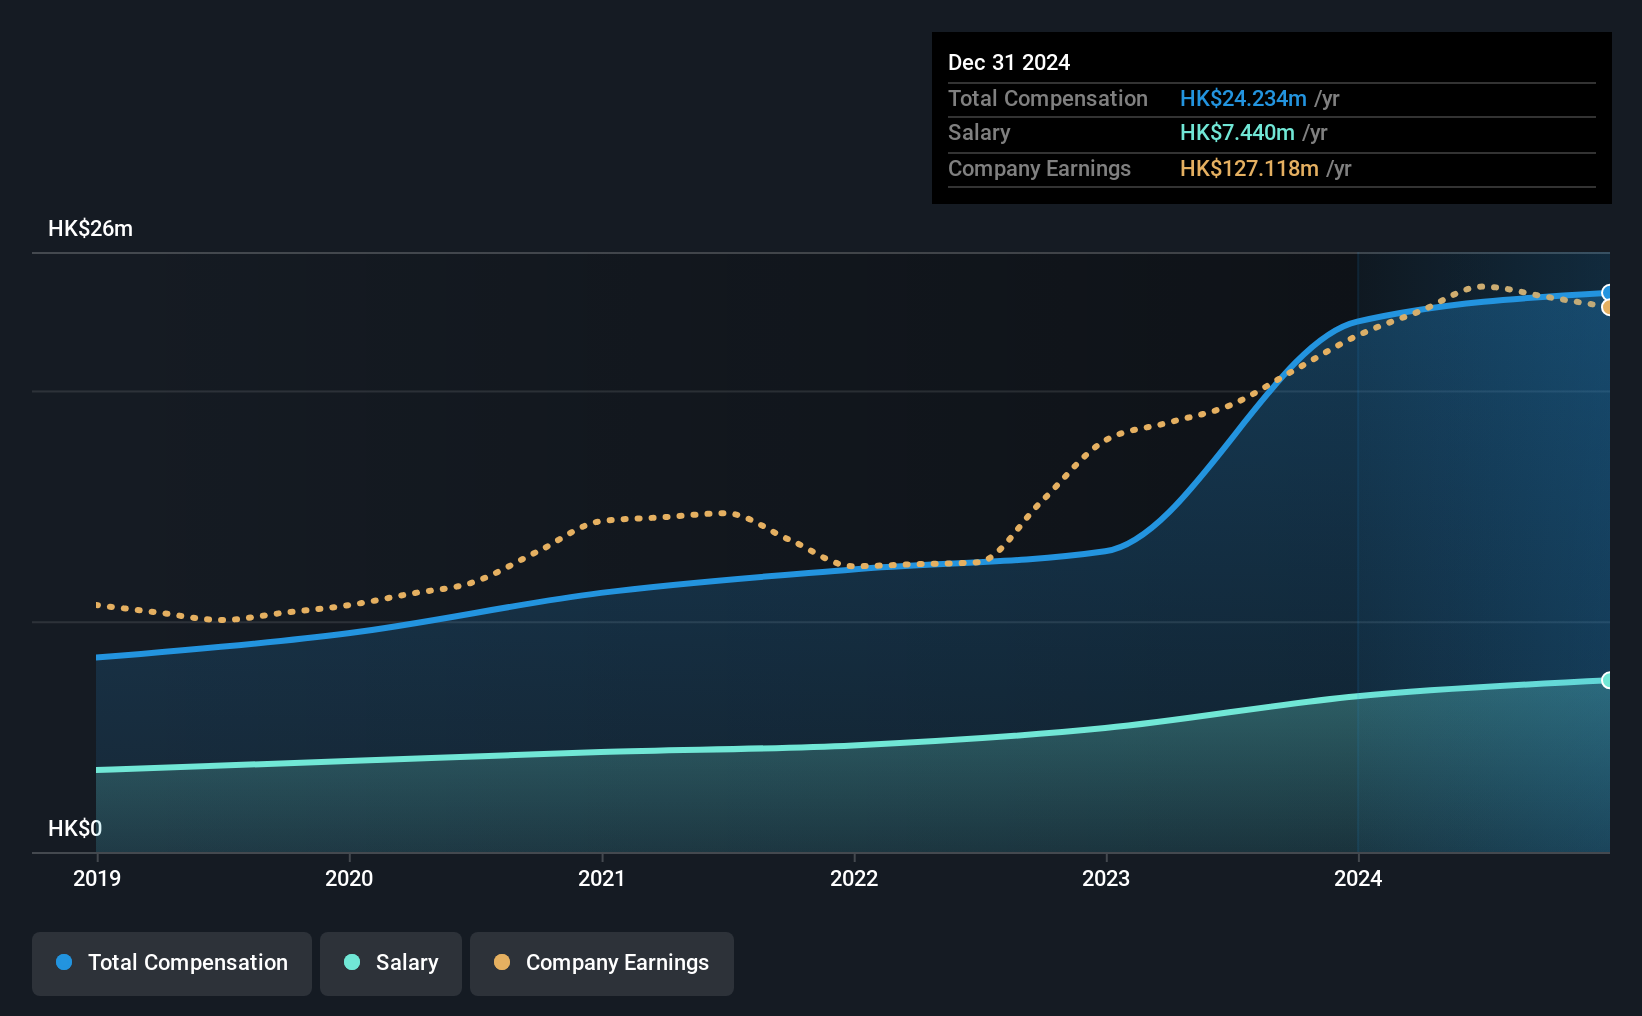Click the 2021 x-axis label
The image size is (1642, 1016).
tap(602, 878)
